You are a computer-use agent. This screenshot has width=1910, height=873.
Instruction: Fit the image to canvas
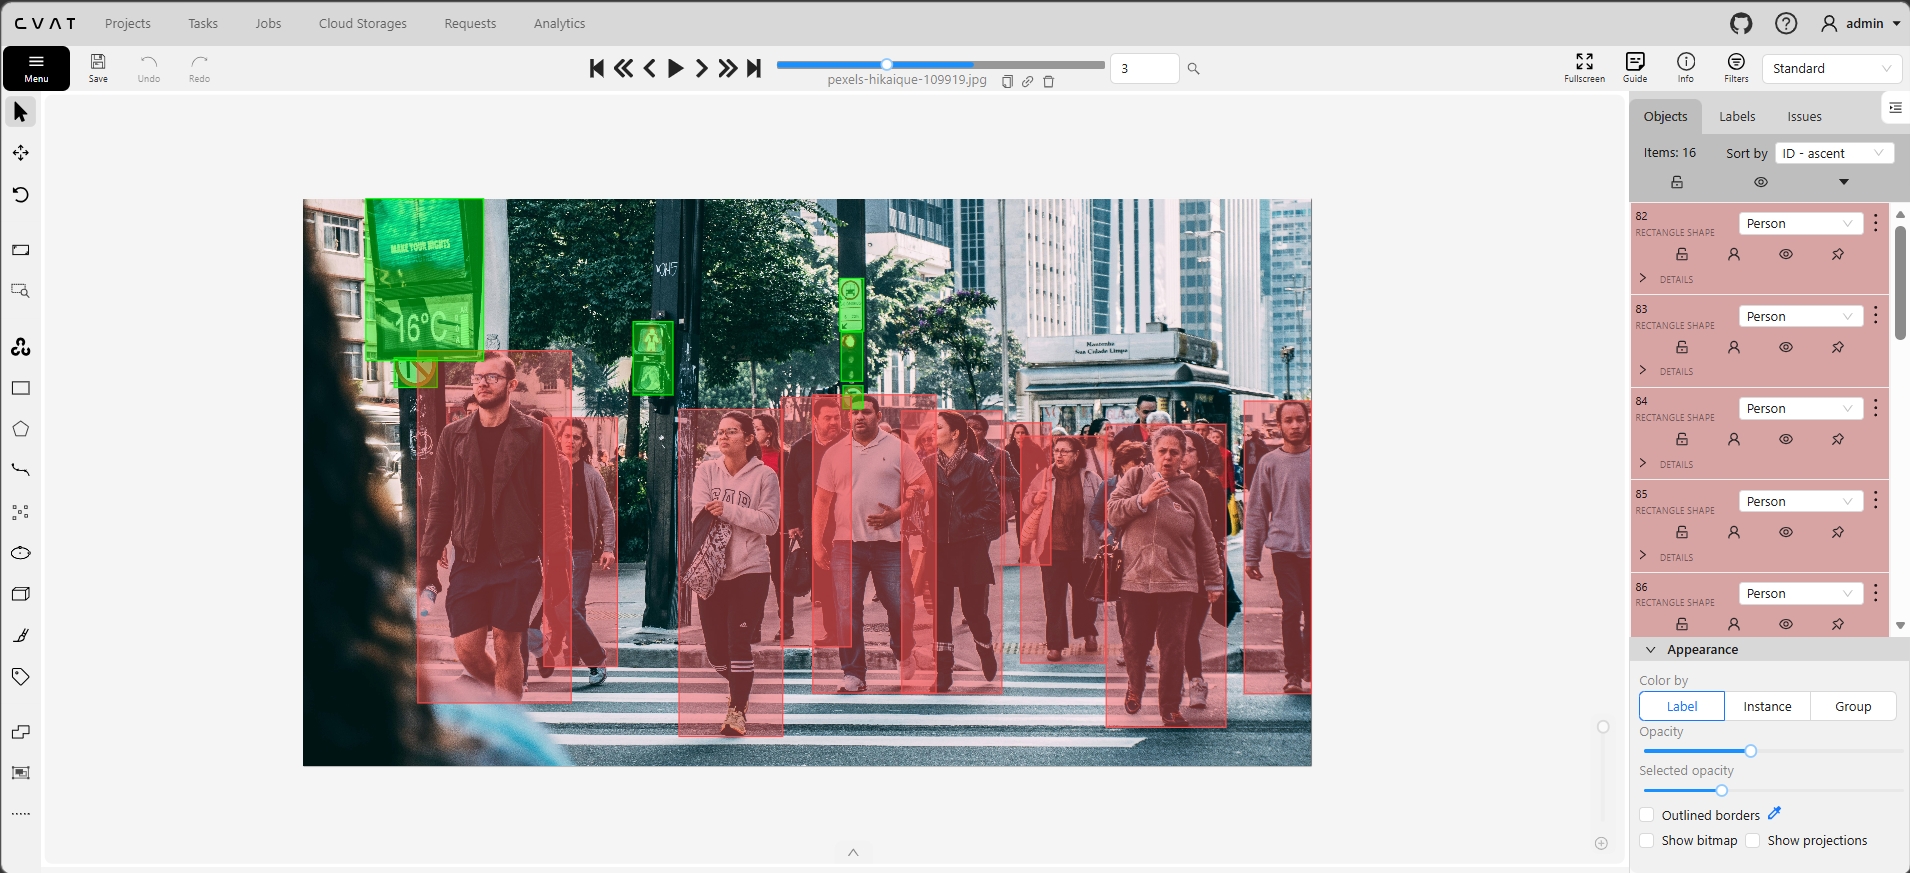[x=20, y=250]
